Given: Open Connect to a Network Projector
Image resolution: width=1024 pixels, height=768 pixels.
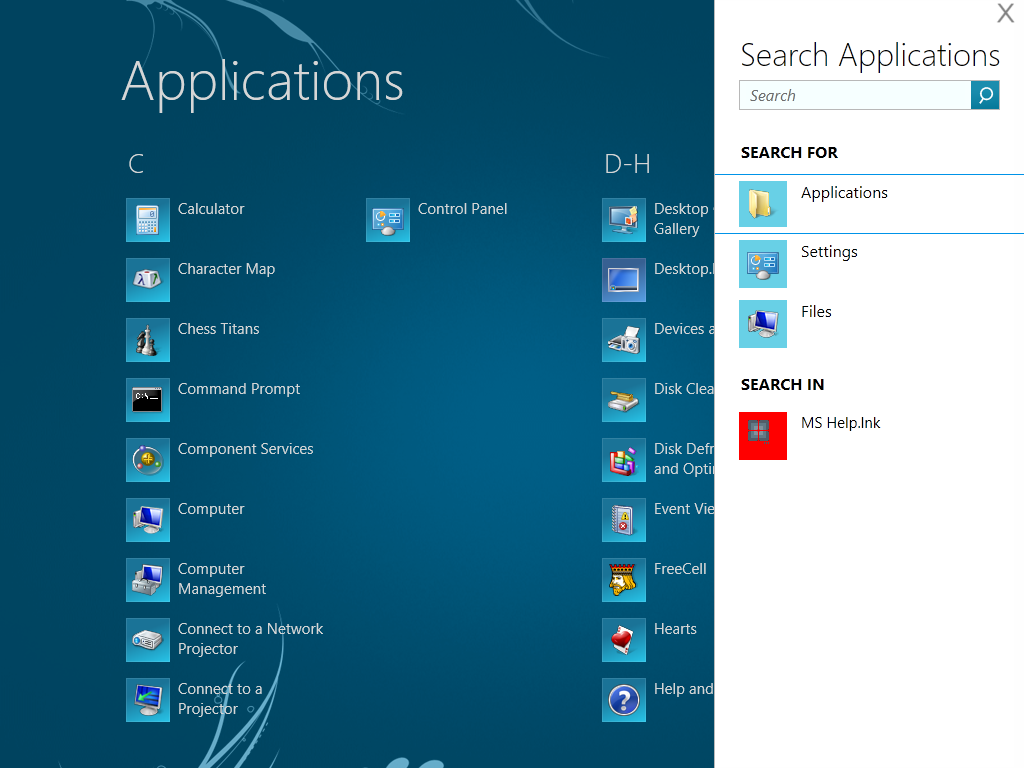Looking at the screenshot, I should tap(148, 640).
